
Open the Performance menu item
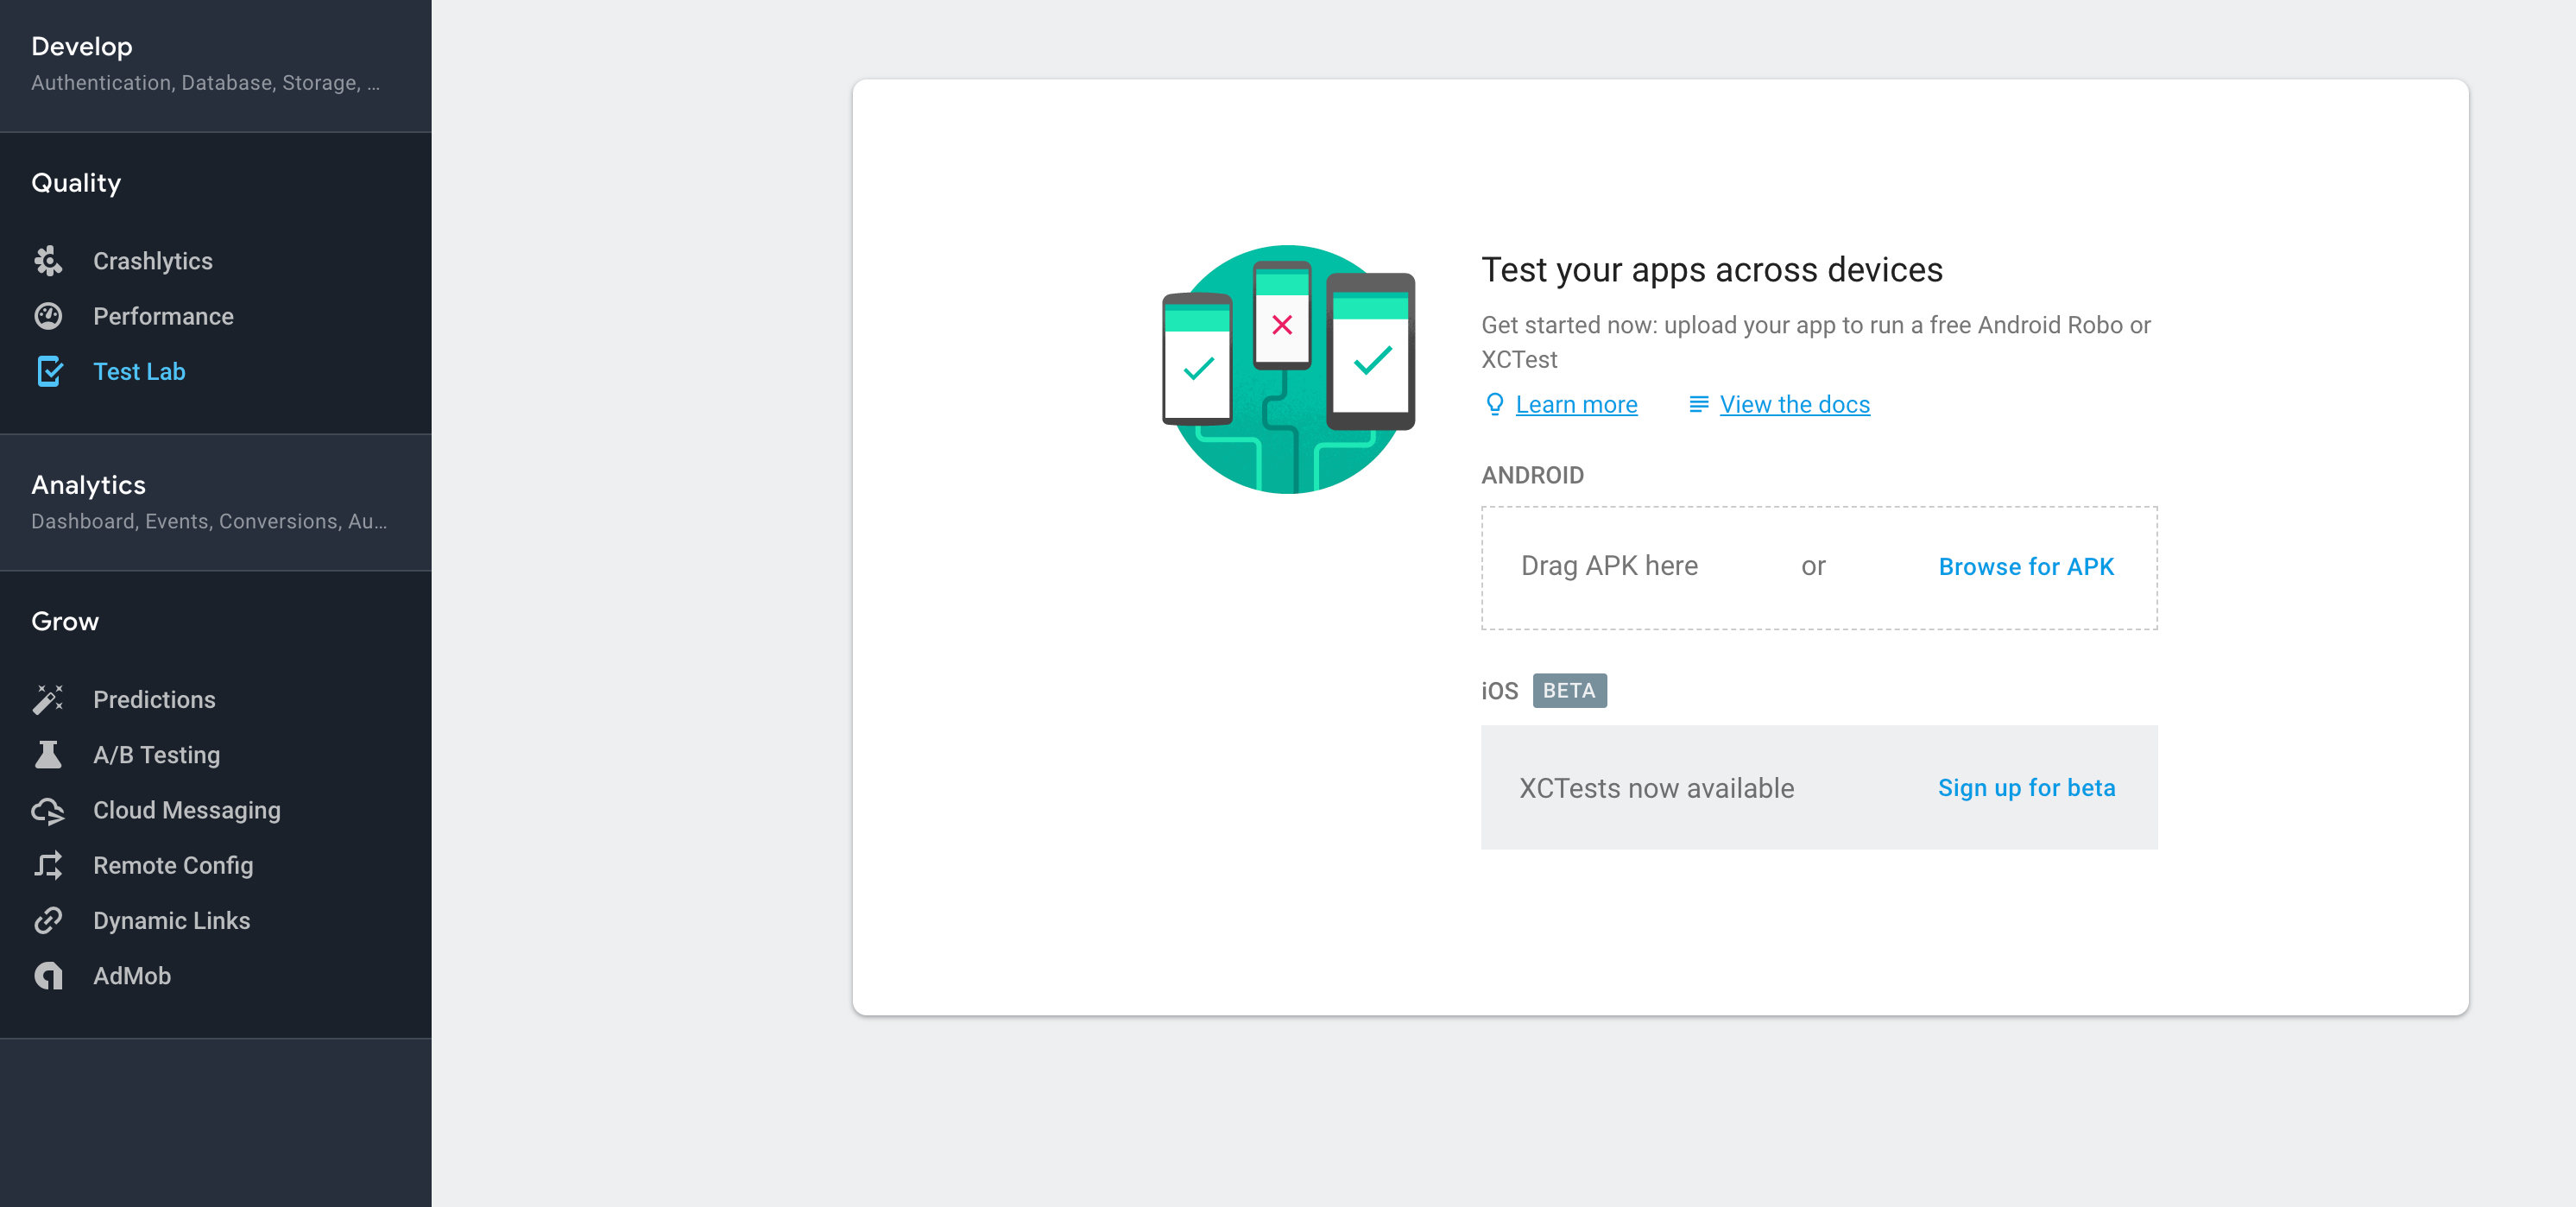163,316
